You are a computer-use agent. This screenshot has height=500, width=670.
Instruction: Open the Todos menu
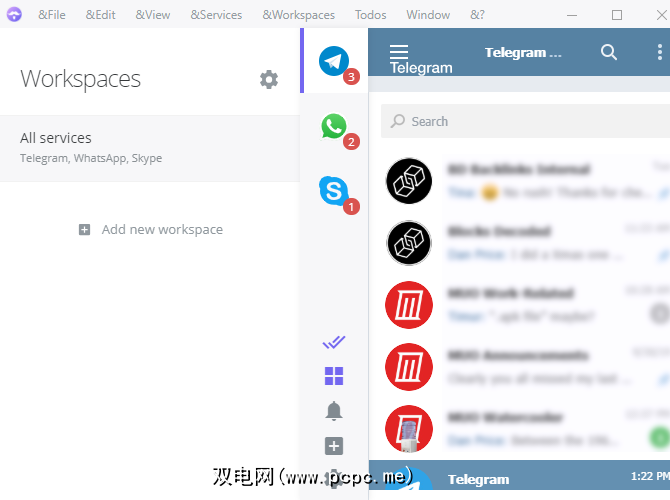coord(370,15)
